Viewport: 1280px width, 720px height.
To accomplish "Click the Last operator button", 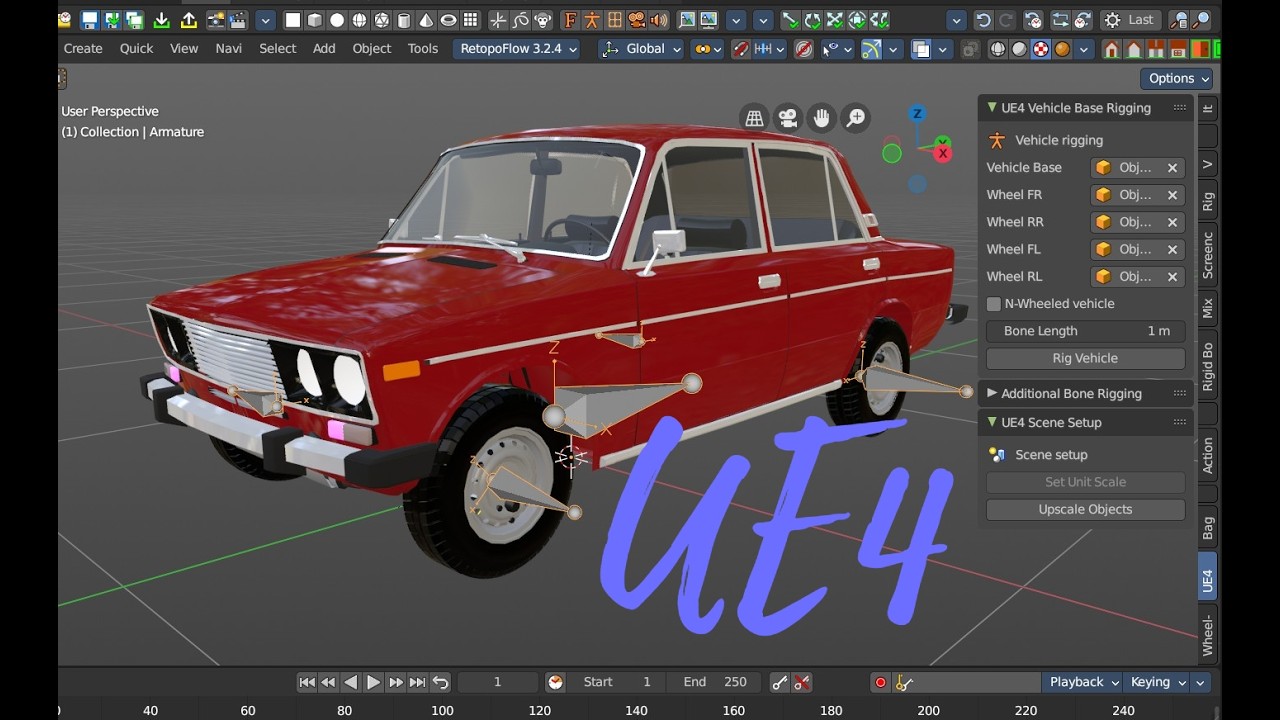I will 1130,20.
